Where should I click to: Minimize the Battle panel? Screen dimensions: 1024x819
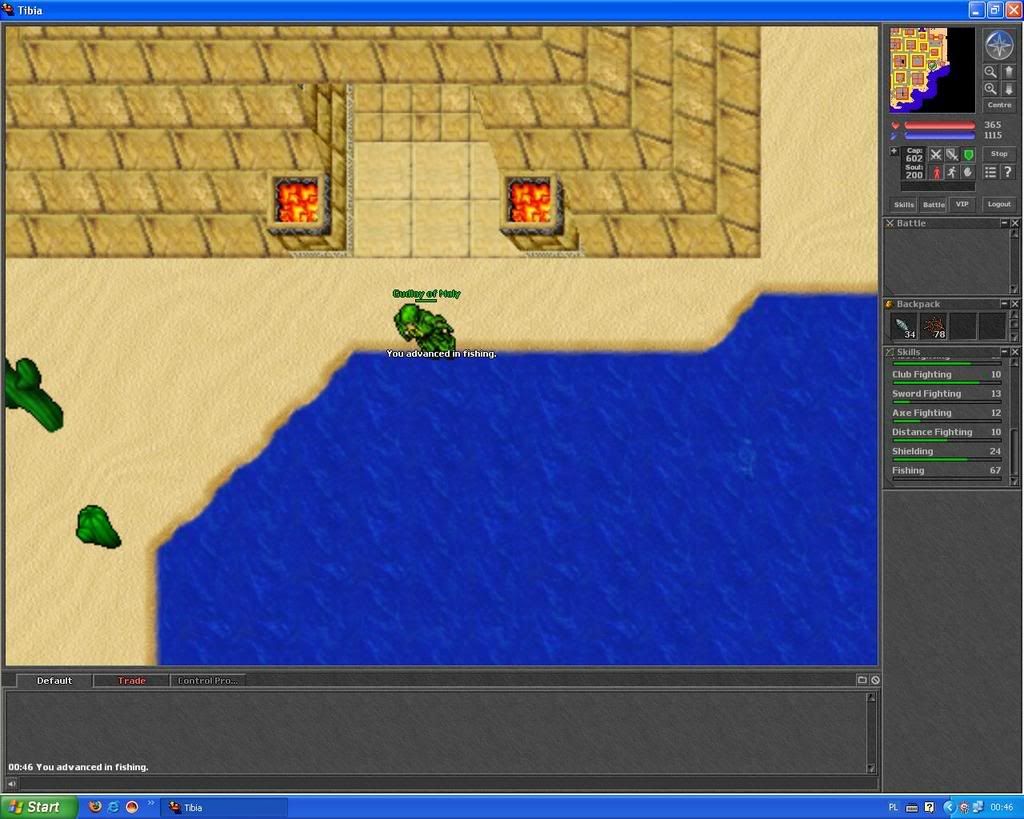(x=1004, y=223)
